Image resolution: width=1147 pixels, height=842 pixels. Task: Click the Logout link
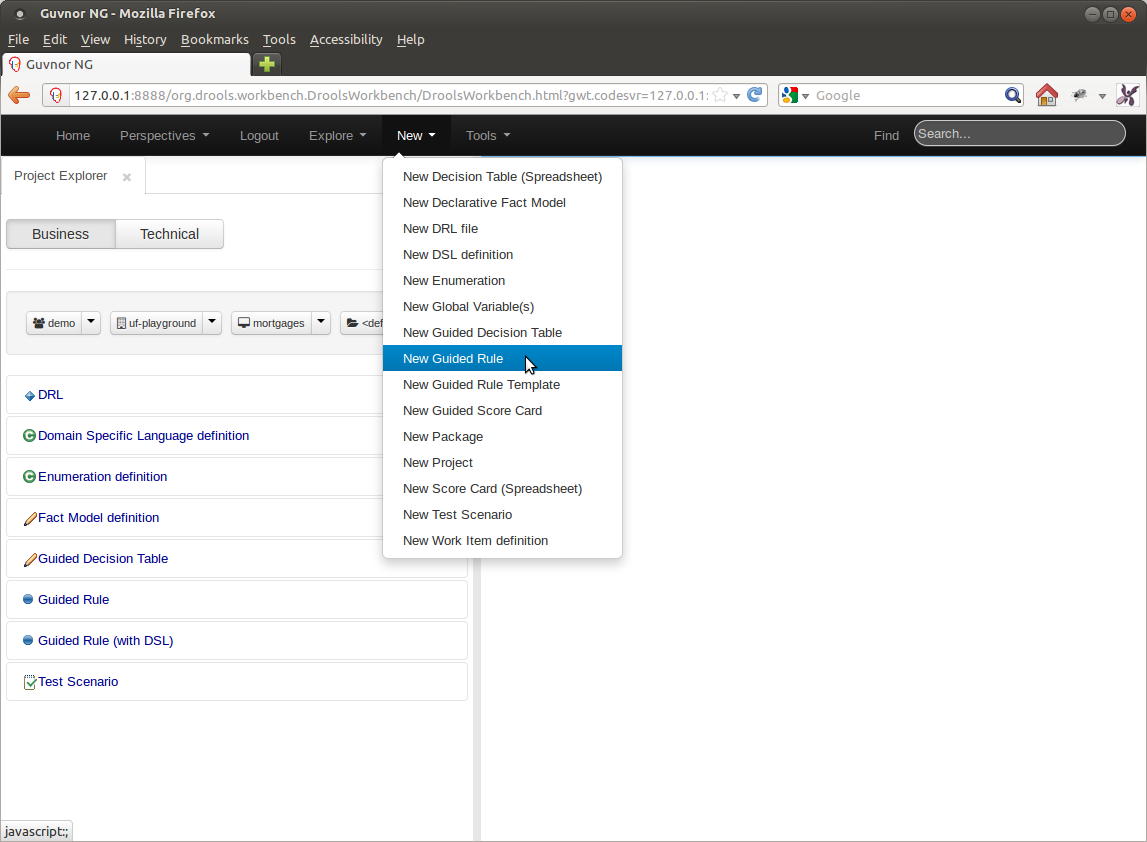point(259,136)
